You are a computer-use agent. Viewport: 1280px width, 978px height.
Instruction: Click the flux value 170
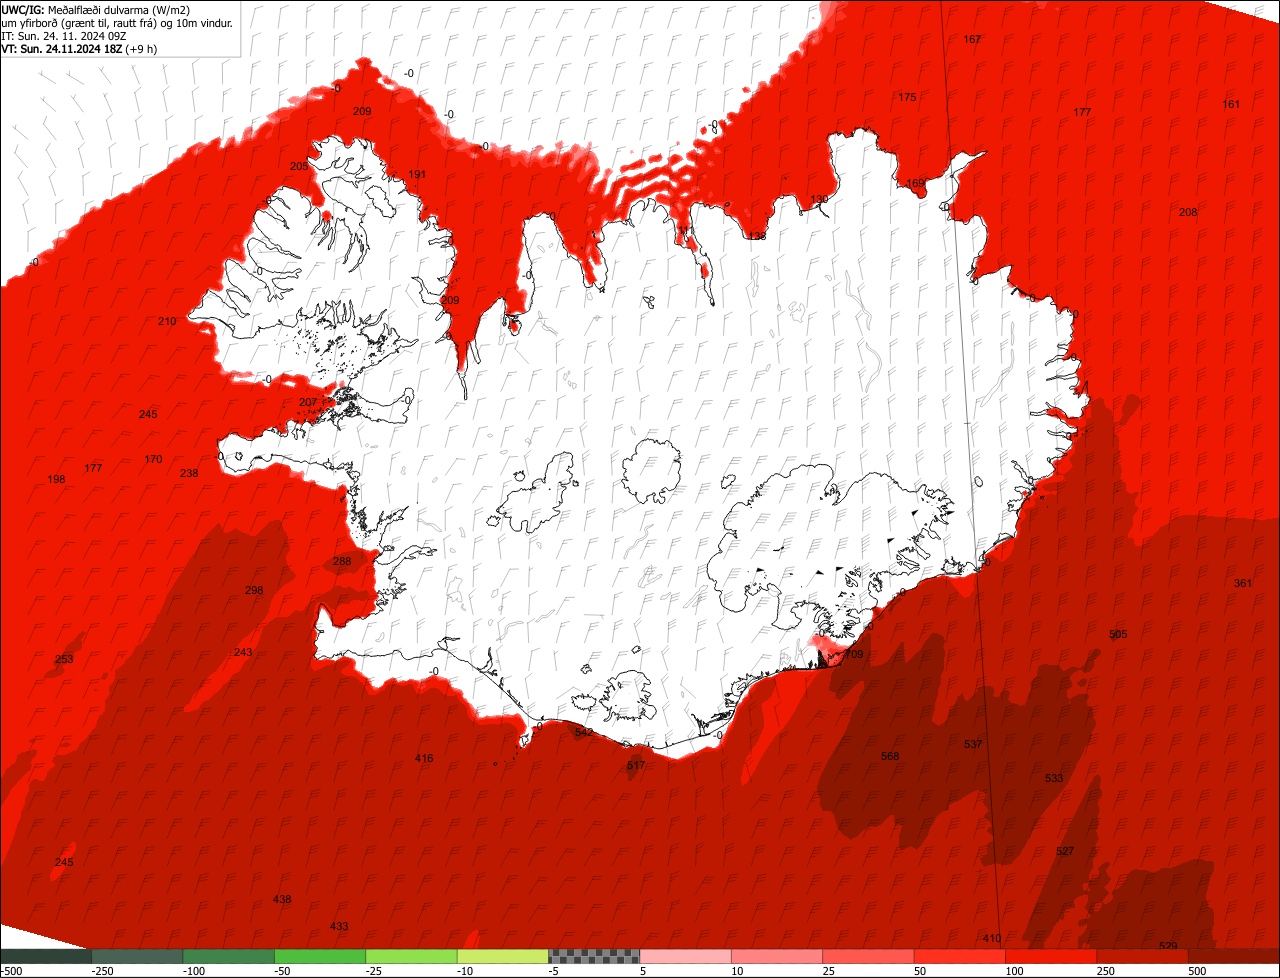[x=153, y=459]
